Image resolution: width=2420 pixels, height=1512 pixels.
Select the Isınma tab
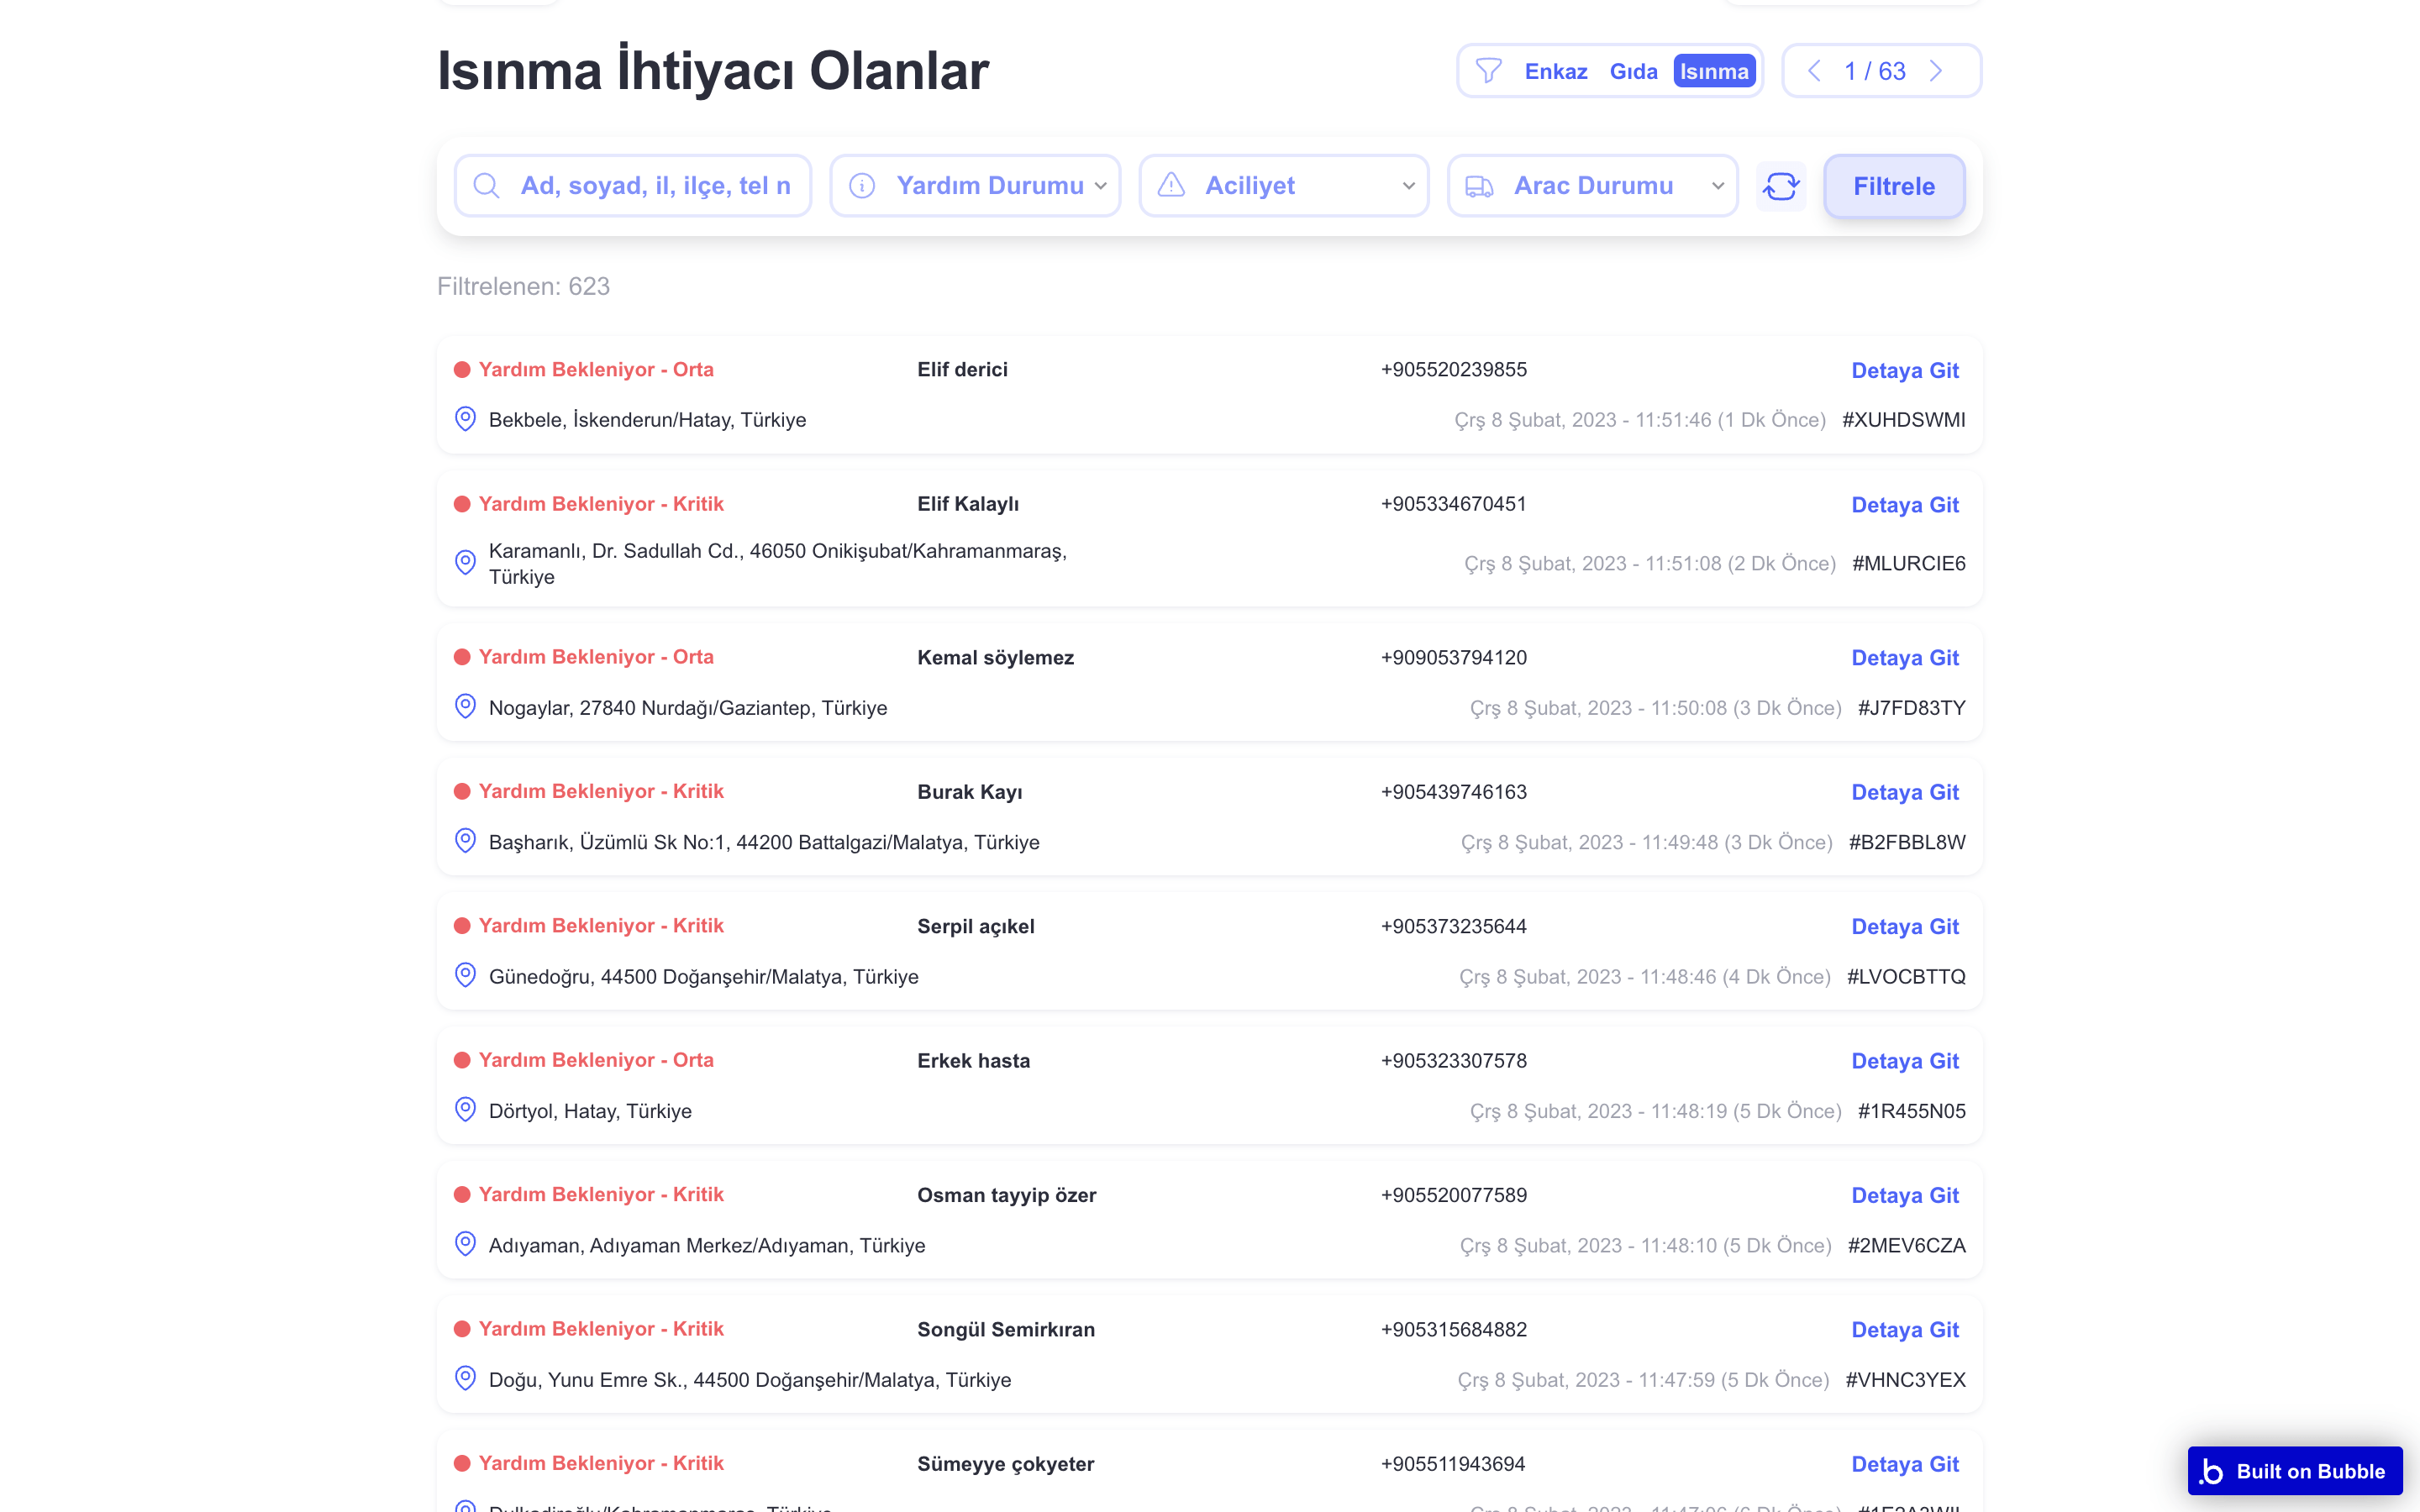pyautogui.click(x=1714, y=71)
